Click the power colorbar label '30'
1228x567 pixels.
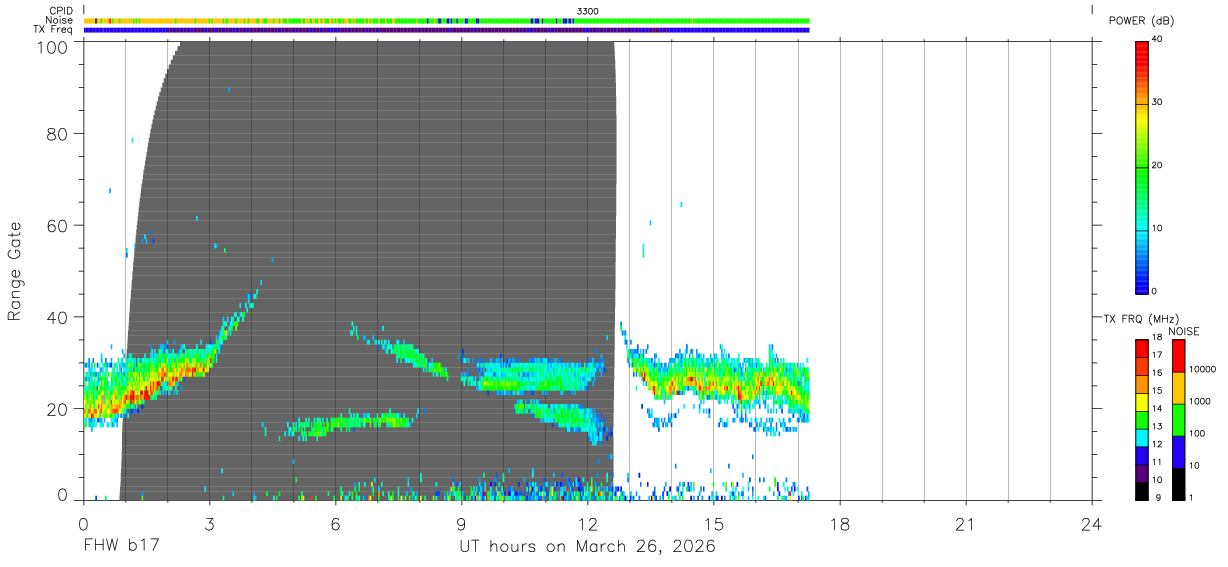pyautogui.click(x=1159, y=103)
